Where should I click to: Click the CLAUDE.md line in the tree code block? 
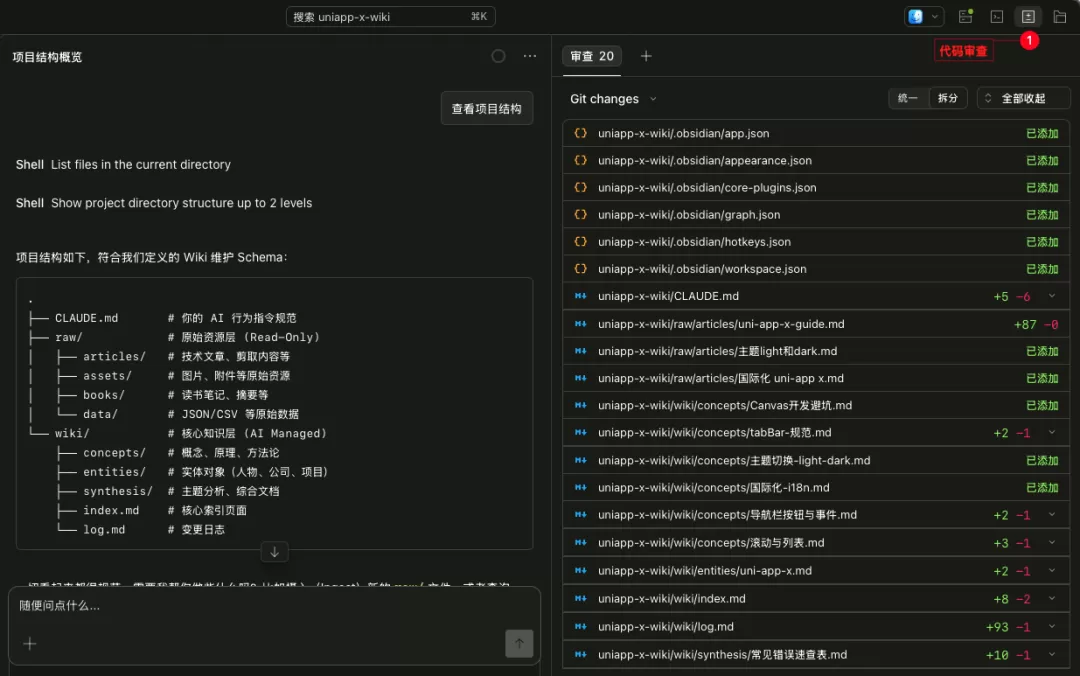163,318
